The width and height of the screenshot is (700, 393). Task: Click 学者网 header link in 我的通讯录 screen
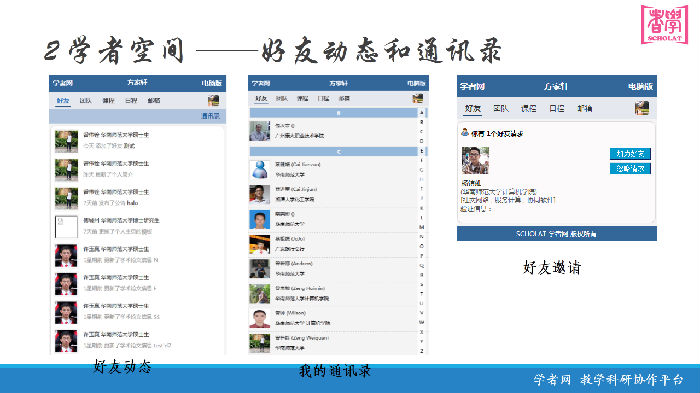pyautogui.click(x=261, y=84)
